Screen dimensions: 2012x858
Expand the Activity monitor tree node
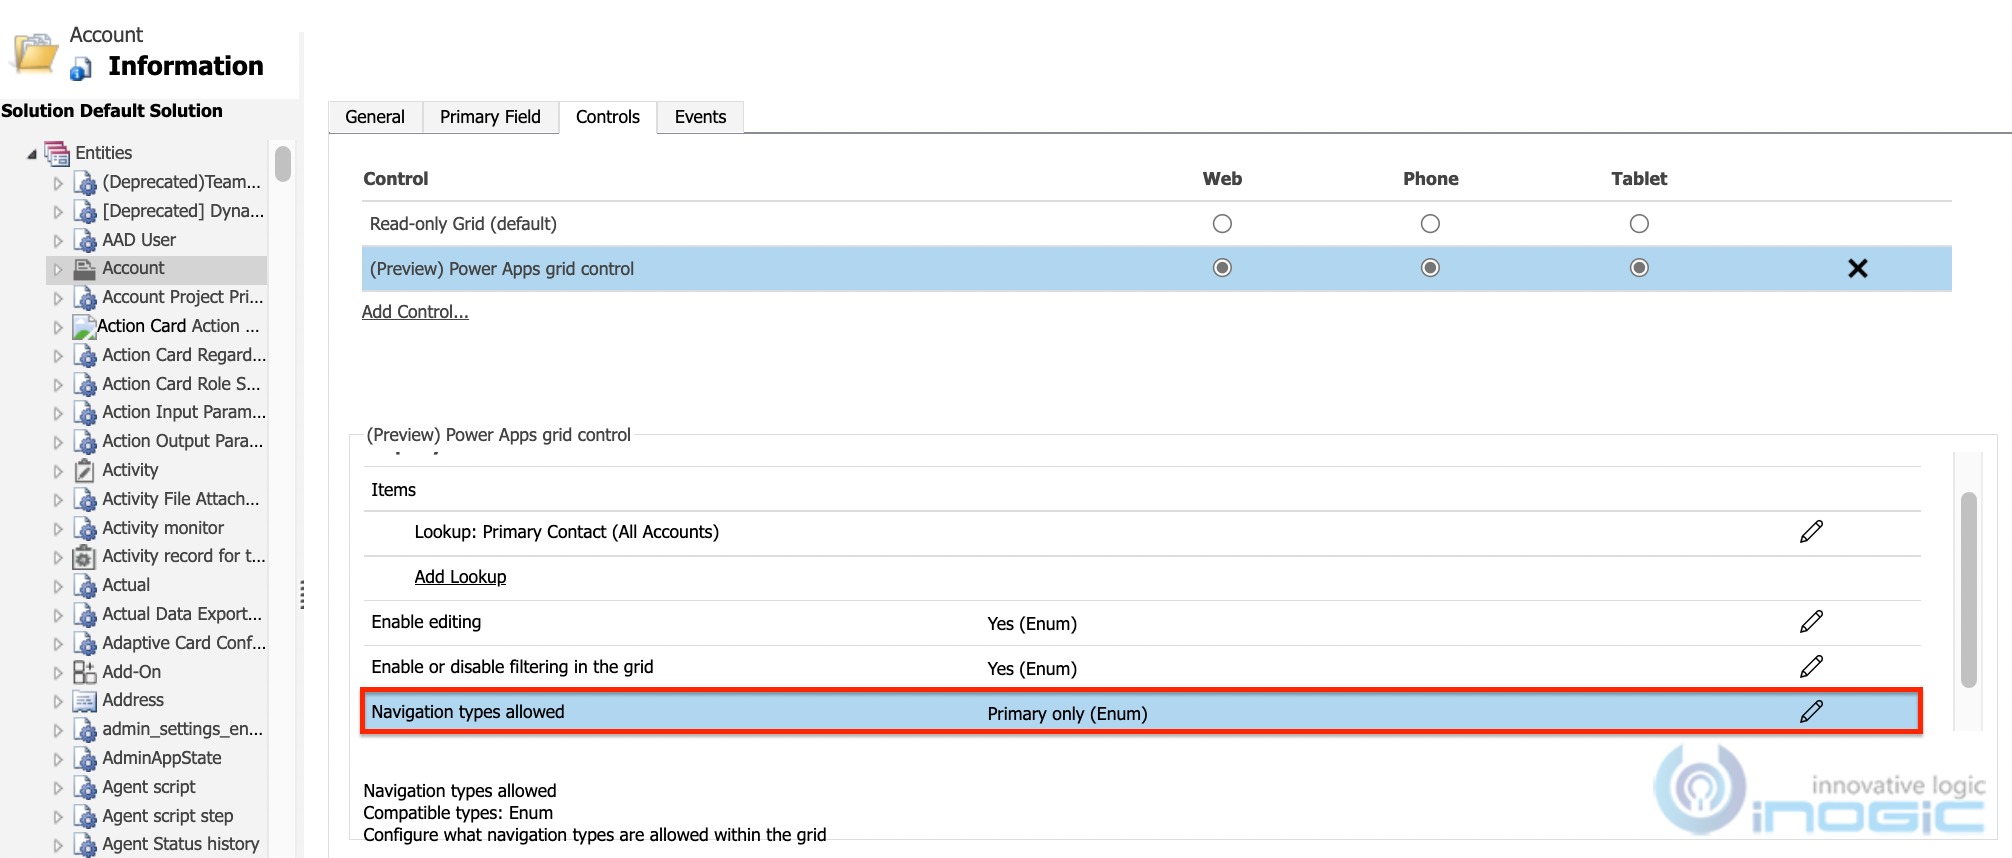point(58,529)
